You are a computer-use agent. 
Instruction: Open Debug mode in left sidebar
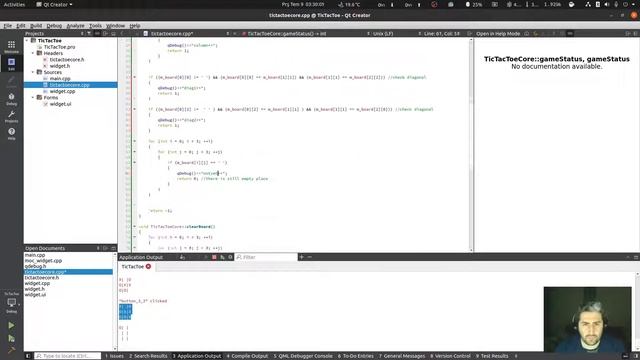(11, 99)
